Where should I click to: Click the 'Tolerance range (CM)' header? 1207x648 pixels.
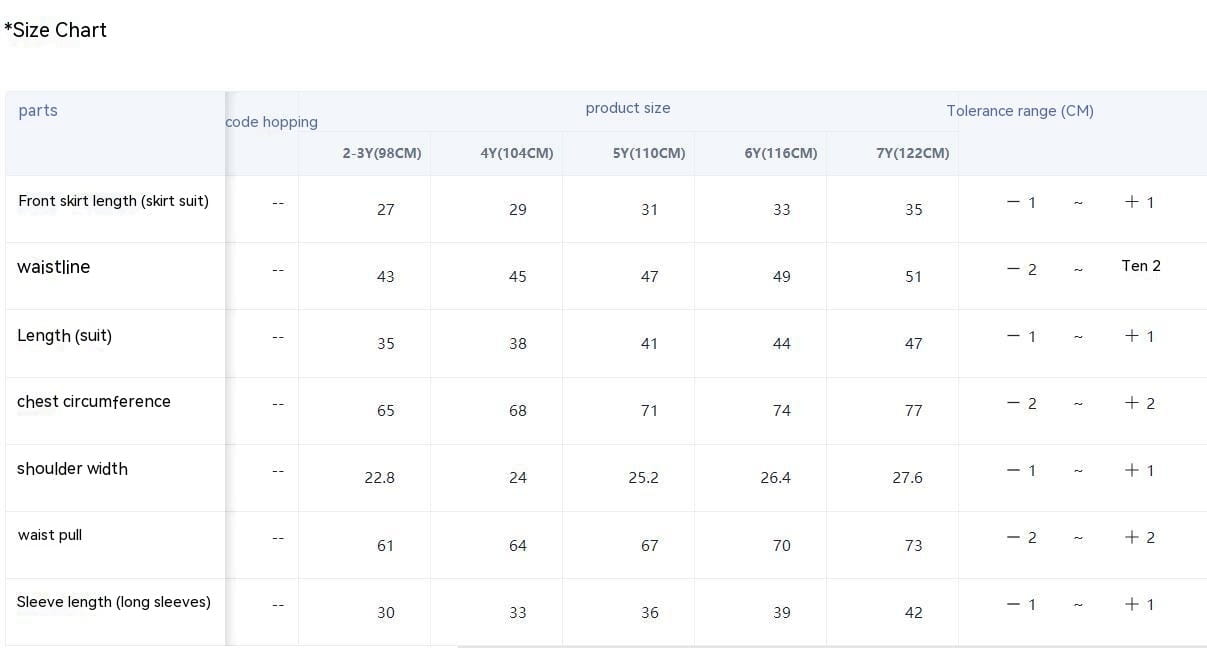pos(1020,111)
